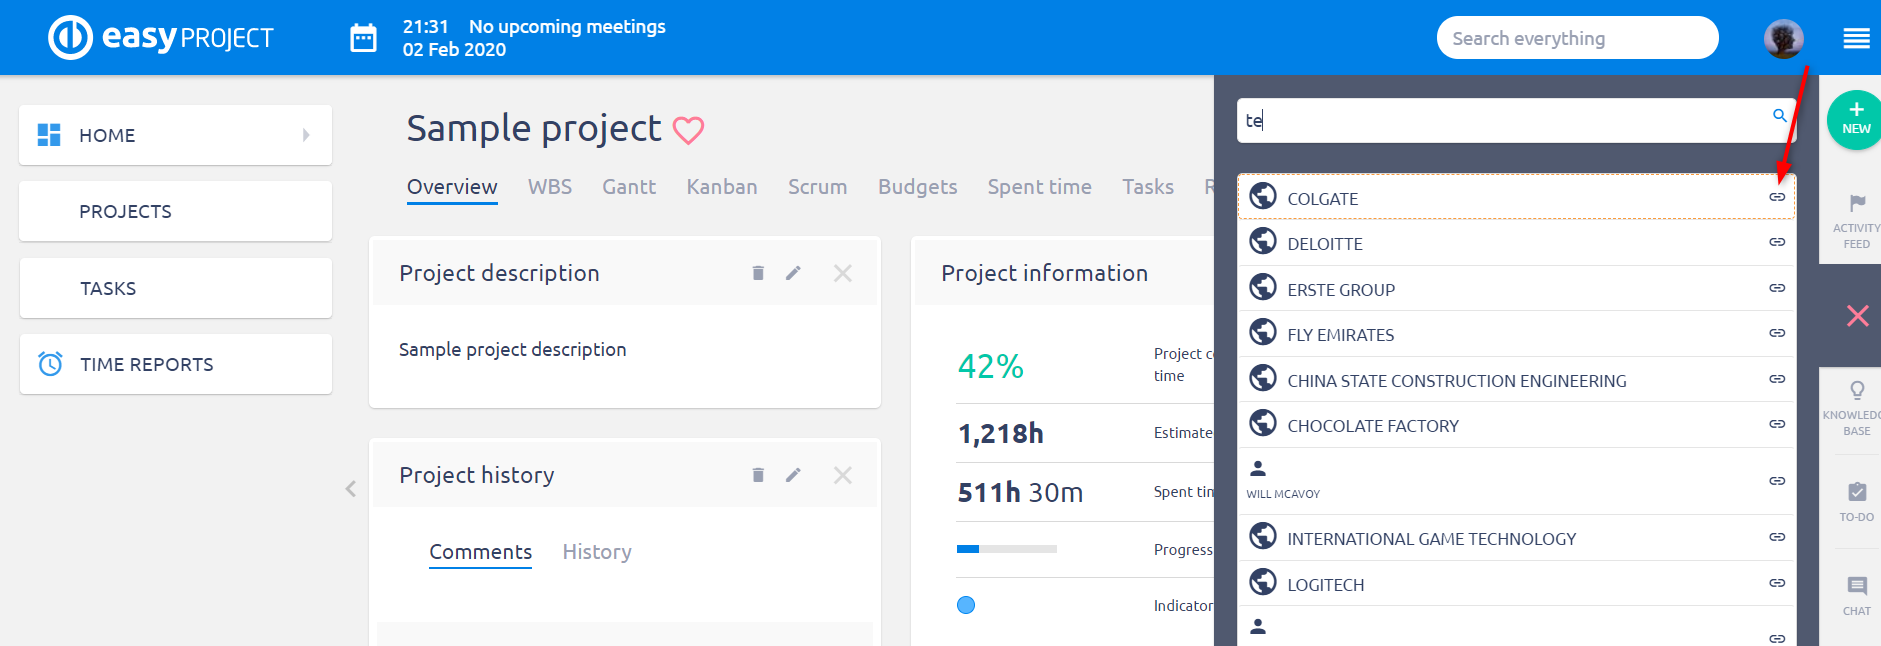Click the easy PROJECT logo
The width and height of the screenshot is (1881, 646).
click(x=161, y=38)
